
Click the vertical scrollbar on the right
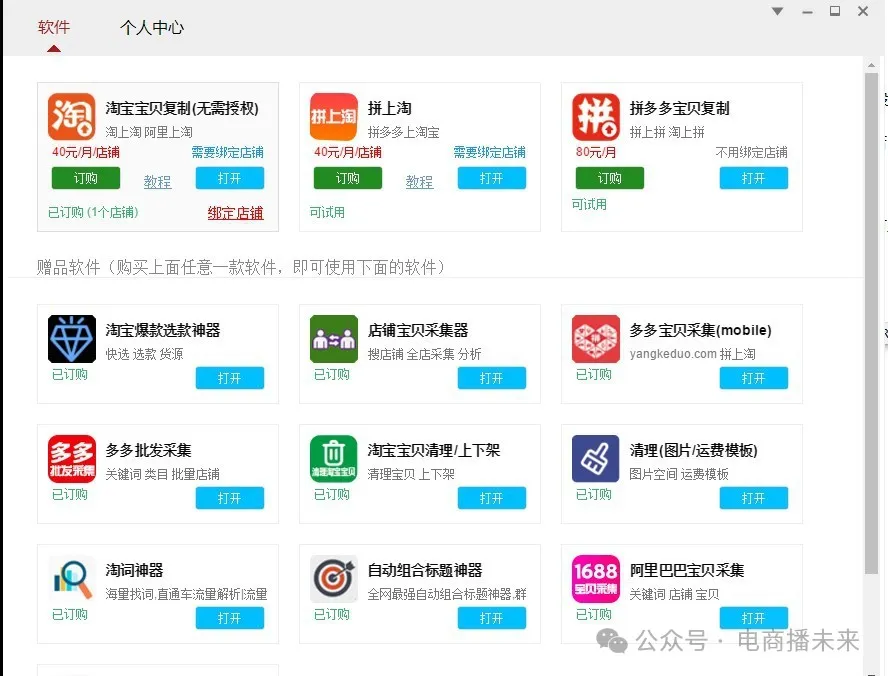click(871, 250)
